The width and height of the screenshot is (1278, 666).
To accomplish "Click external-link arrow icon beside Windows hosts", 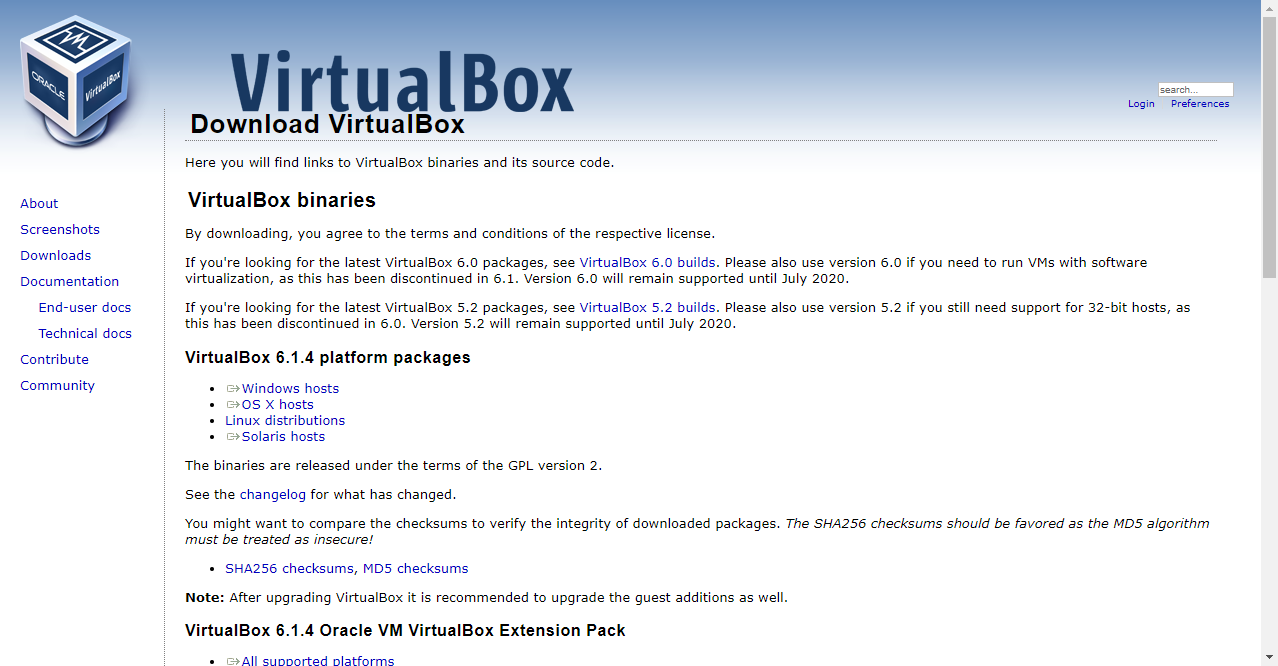I will point(233,389).
